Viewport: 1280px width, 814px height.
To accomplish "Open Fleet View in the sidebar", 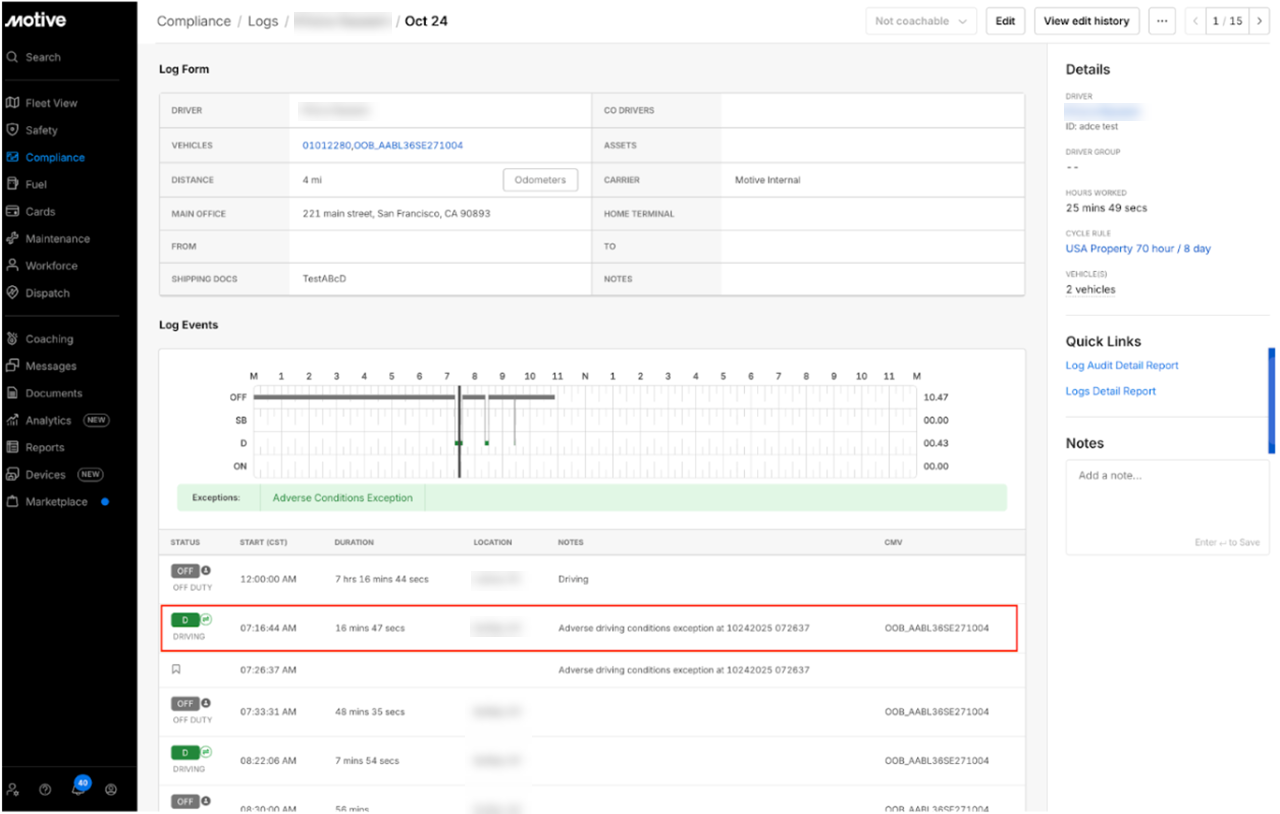I will click(x=51, y=103).
